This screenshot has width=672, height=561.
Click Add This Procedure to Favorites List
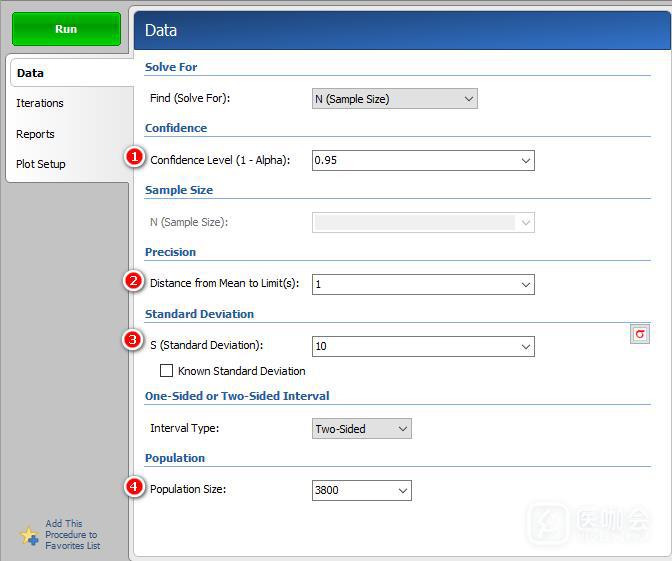72,535
